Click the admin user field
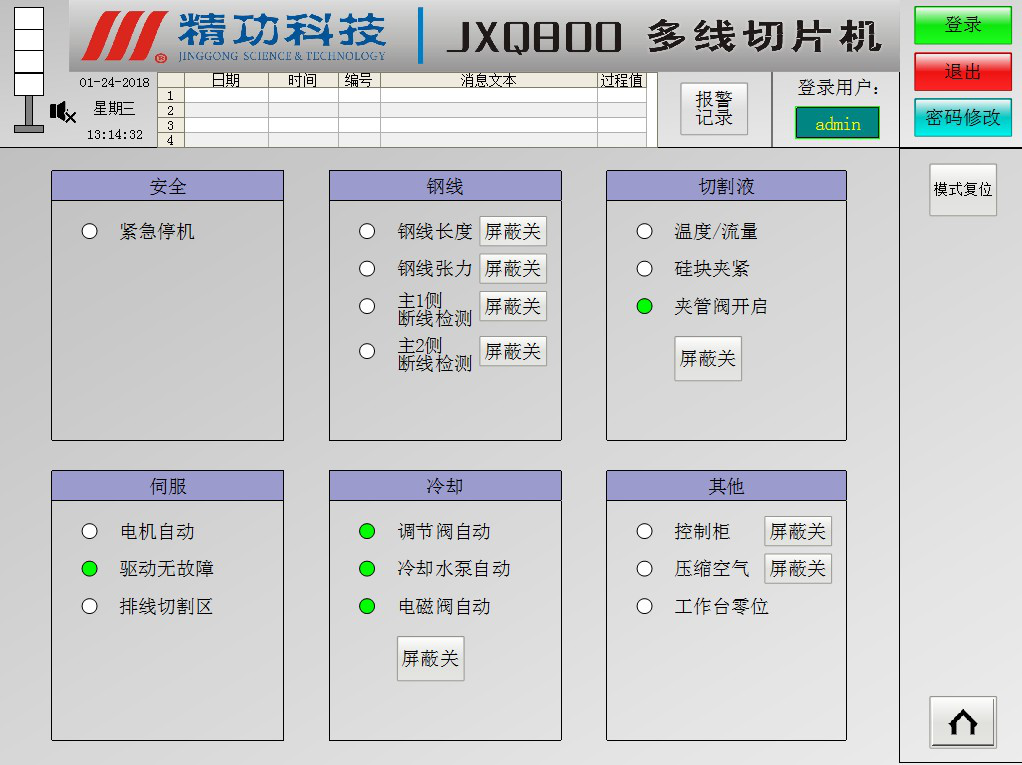Screen dimensions: 1022x765 pos(838,123)
